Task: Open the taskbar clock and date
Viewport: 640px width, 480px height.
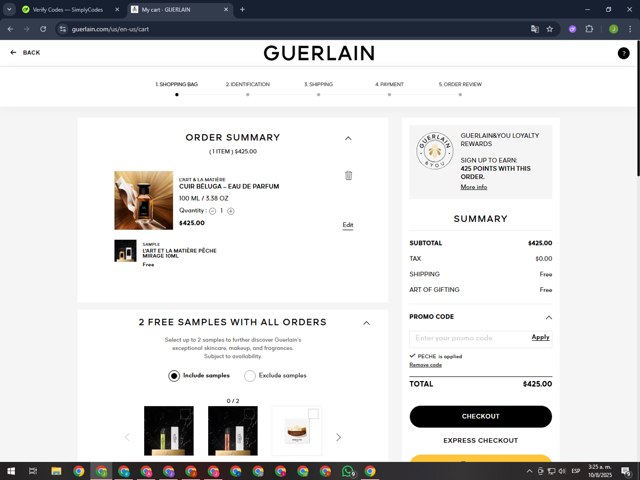Action: click(600, 471)
